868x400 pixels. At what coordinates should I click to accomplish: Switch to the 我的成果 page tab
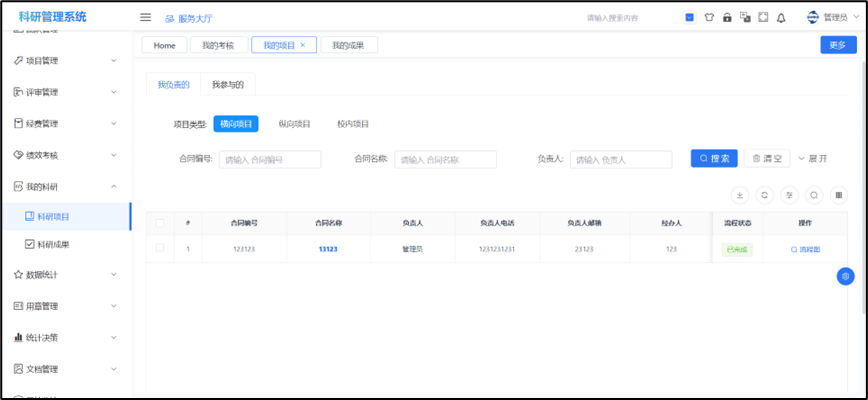tap(349, 45)
